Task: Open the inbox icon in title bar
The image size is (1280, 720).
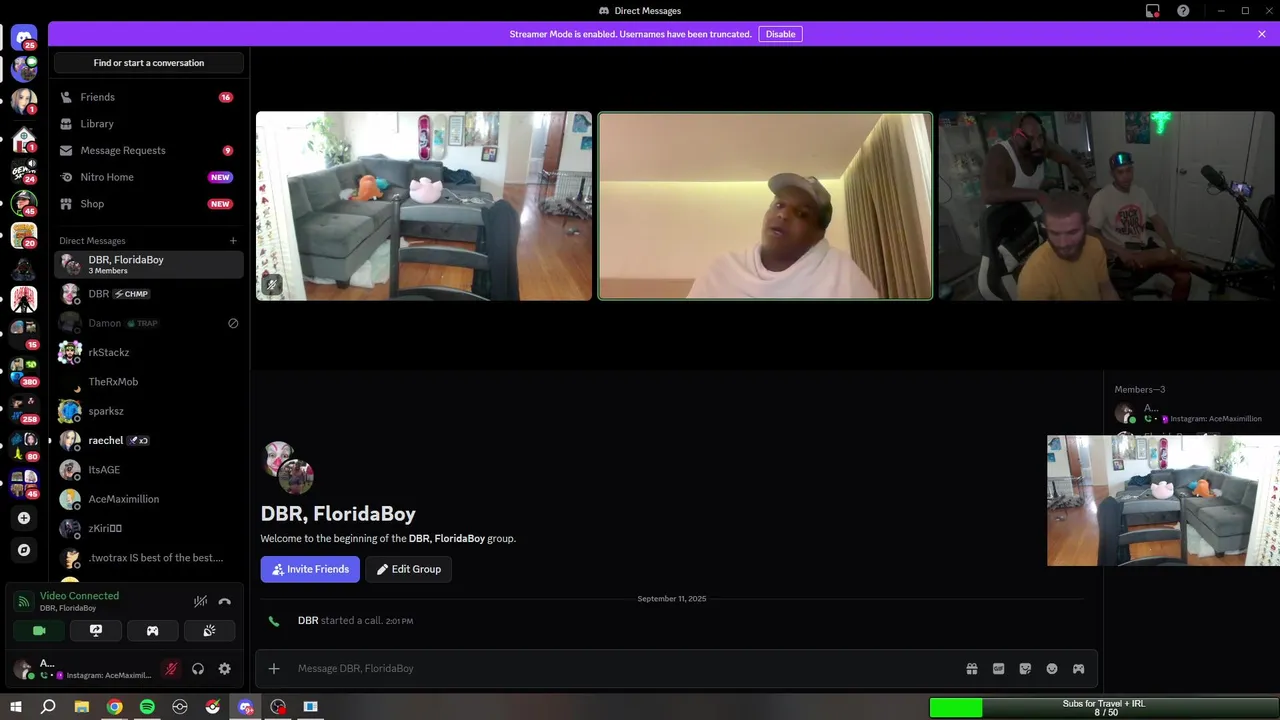Action: [1153, 11]
